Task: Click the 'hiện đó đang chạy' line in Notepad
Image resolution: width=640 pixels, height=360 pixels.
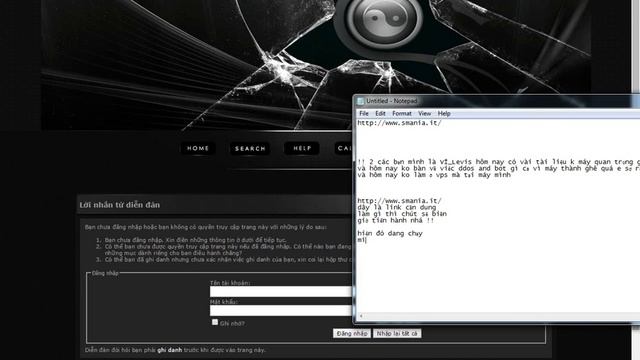Action: click(390, 233)
